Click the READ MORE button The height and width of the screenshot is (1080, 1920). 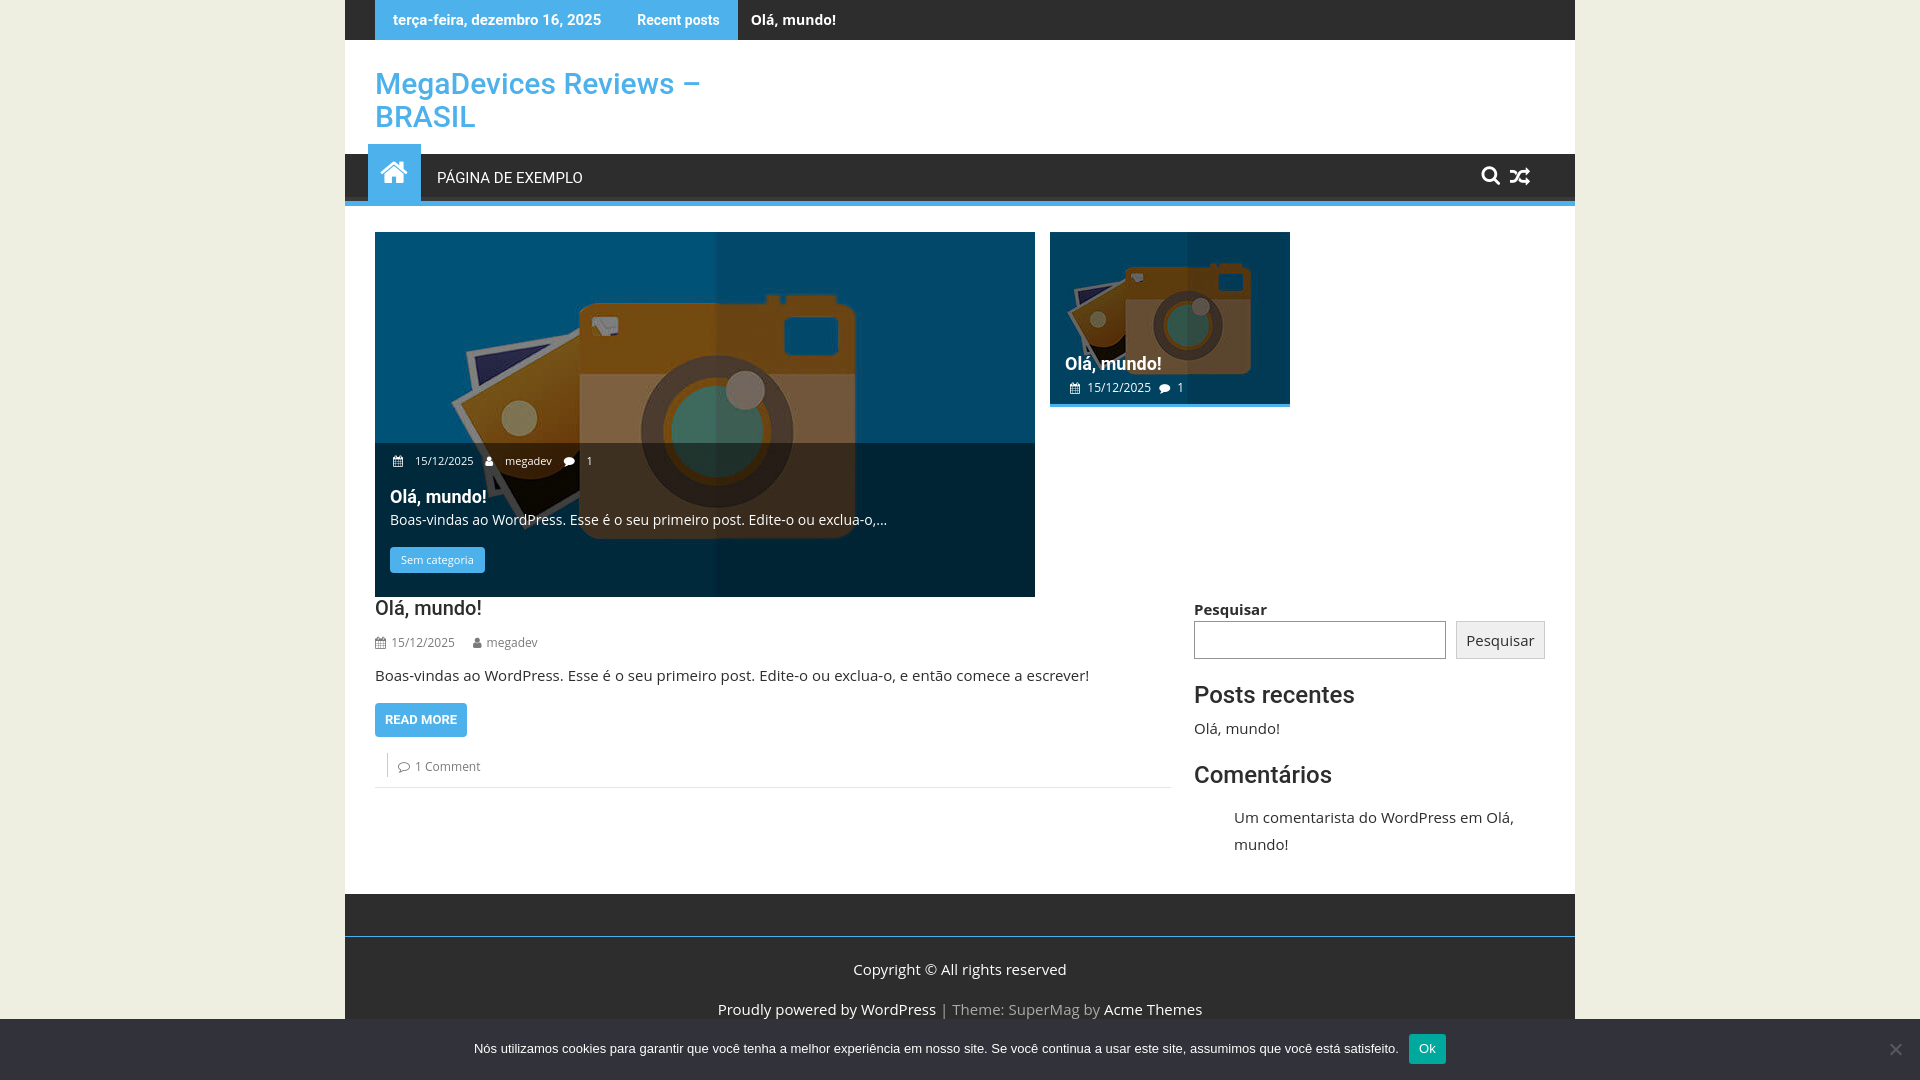(421, 720)
